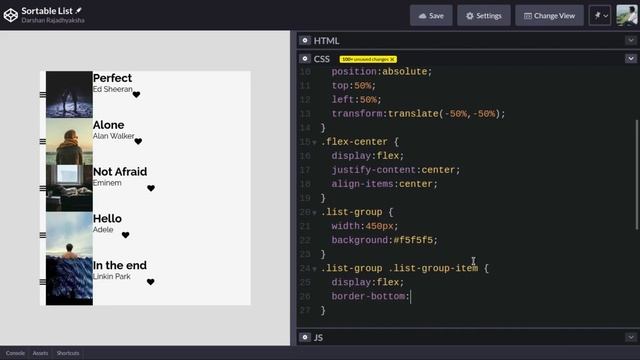Click the HTML panel title
The image size is (640, 360).
327,41
